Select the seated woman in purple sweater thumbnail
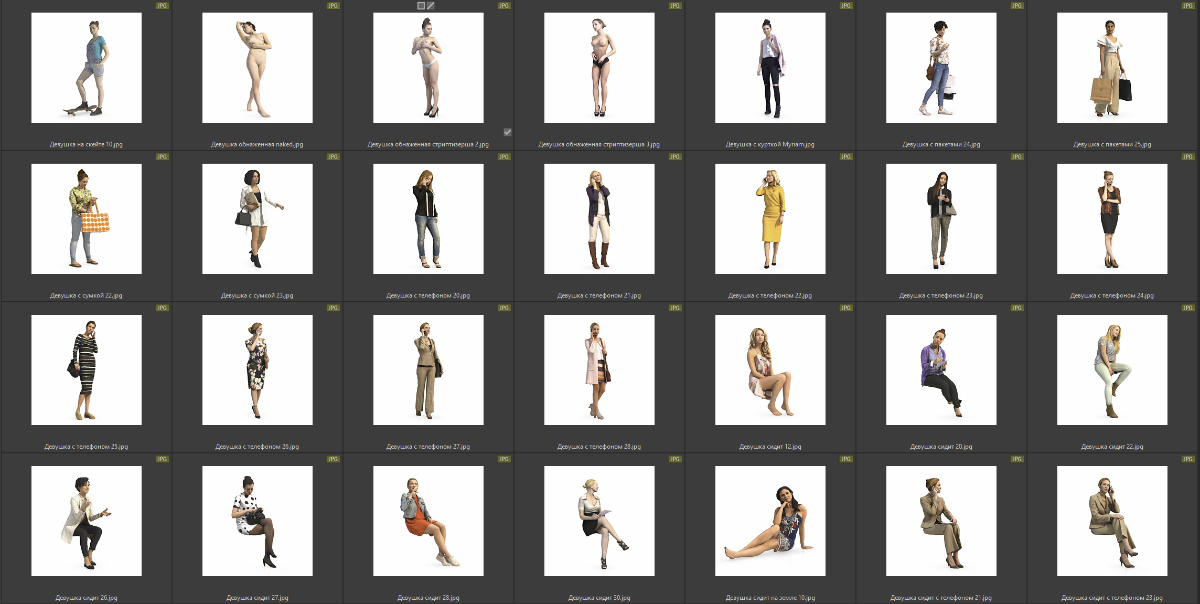Viewport: 1200px width, 604px height. pyautogui.click(x=941, y=370)
